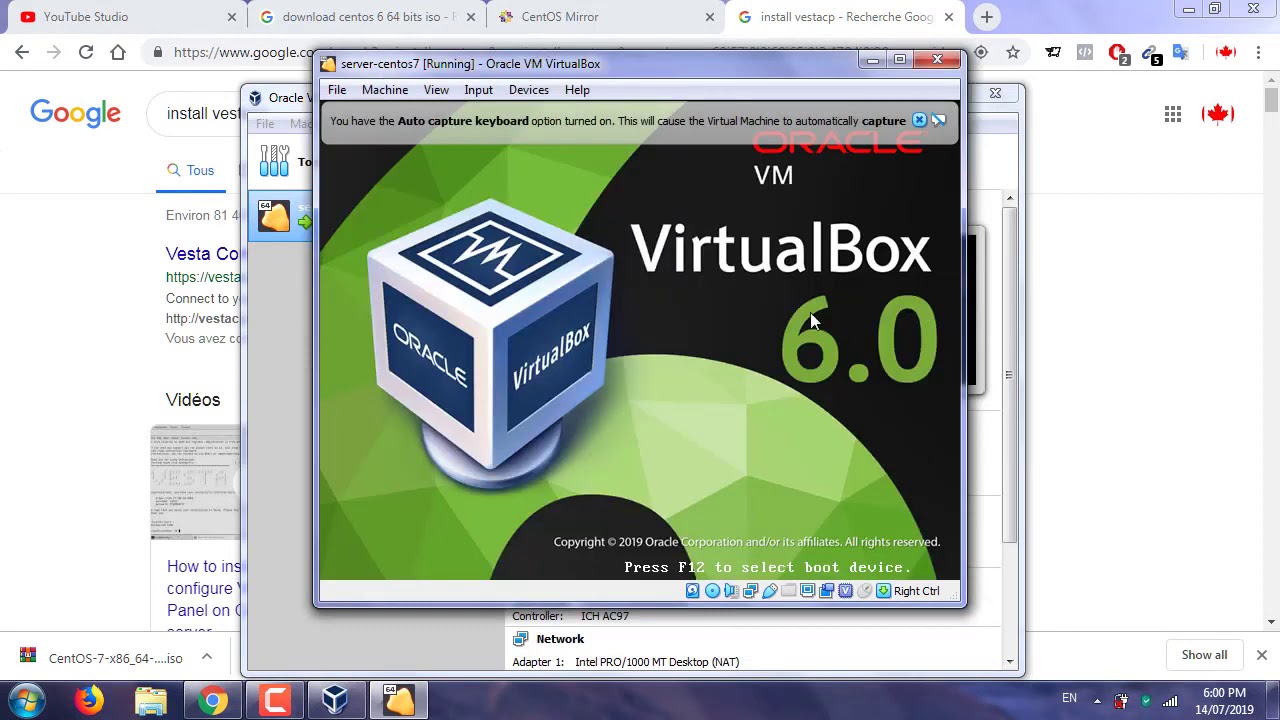The image size is (1280, 720).
Task: Bookmark this page with the star icon
Action: (1013, 52)
